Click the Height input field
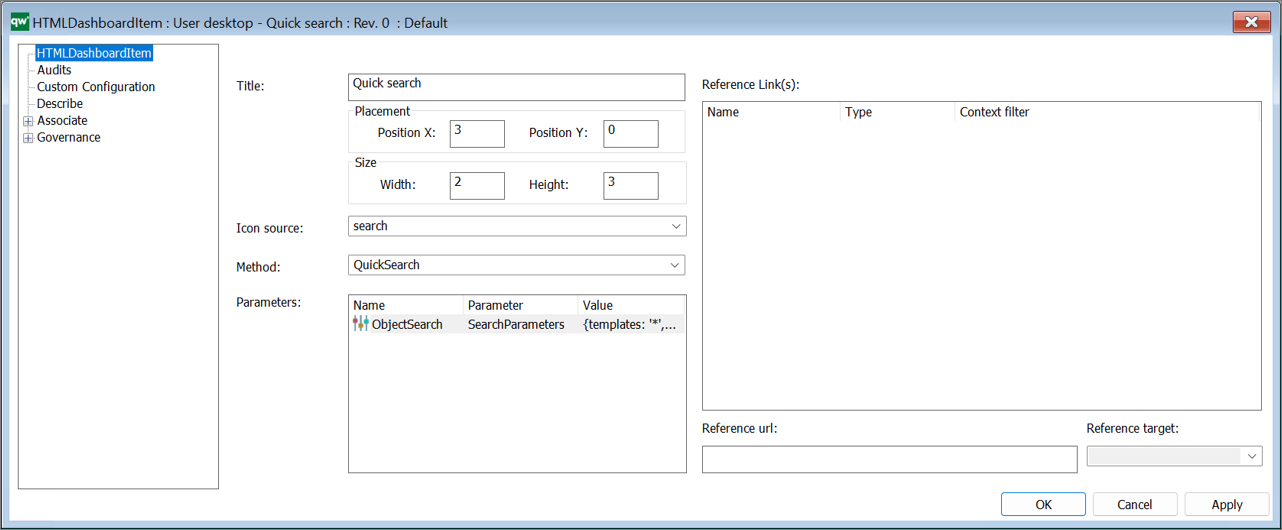Image resolution: width=1282 pixels, height=530 pixels. coord(631,186)
